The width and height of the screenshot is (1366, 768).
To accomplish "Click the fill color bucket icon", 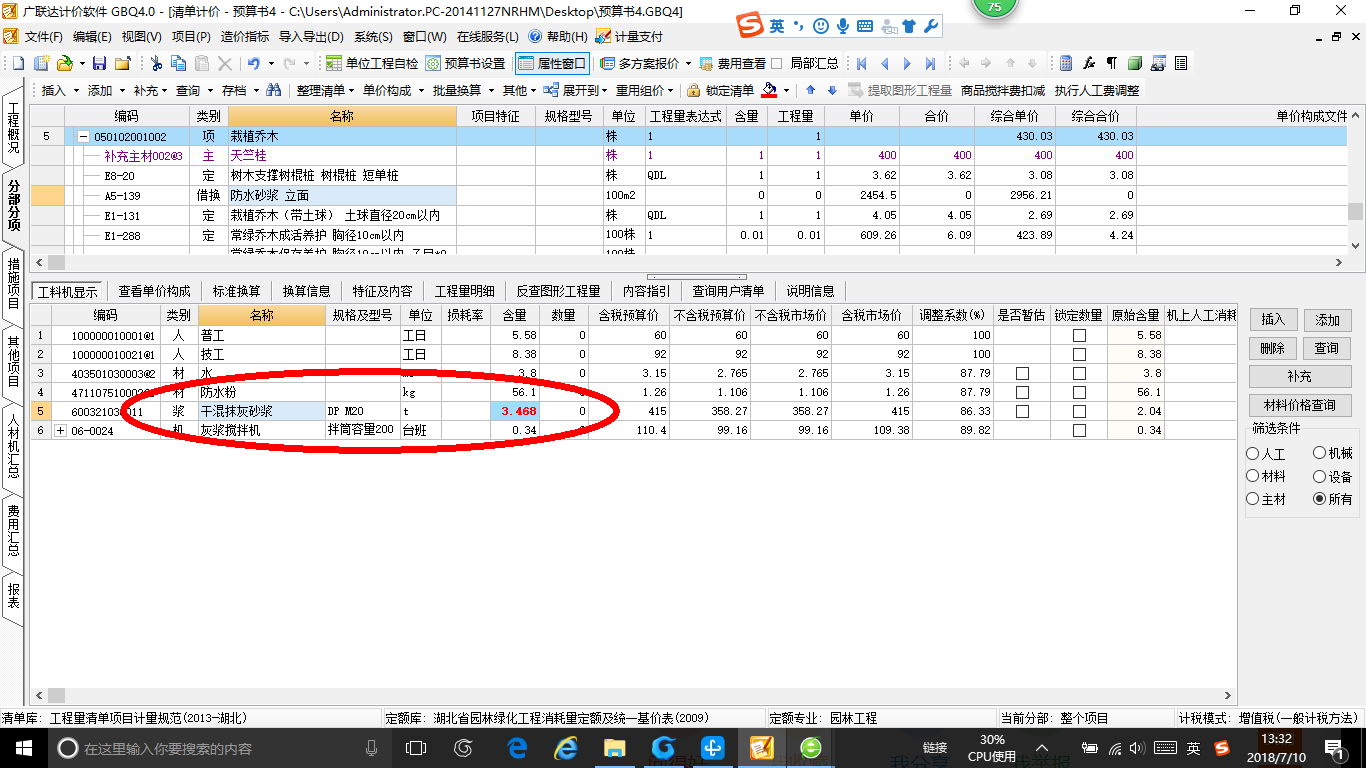I will [769, 90].
